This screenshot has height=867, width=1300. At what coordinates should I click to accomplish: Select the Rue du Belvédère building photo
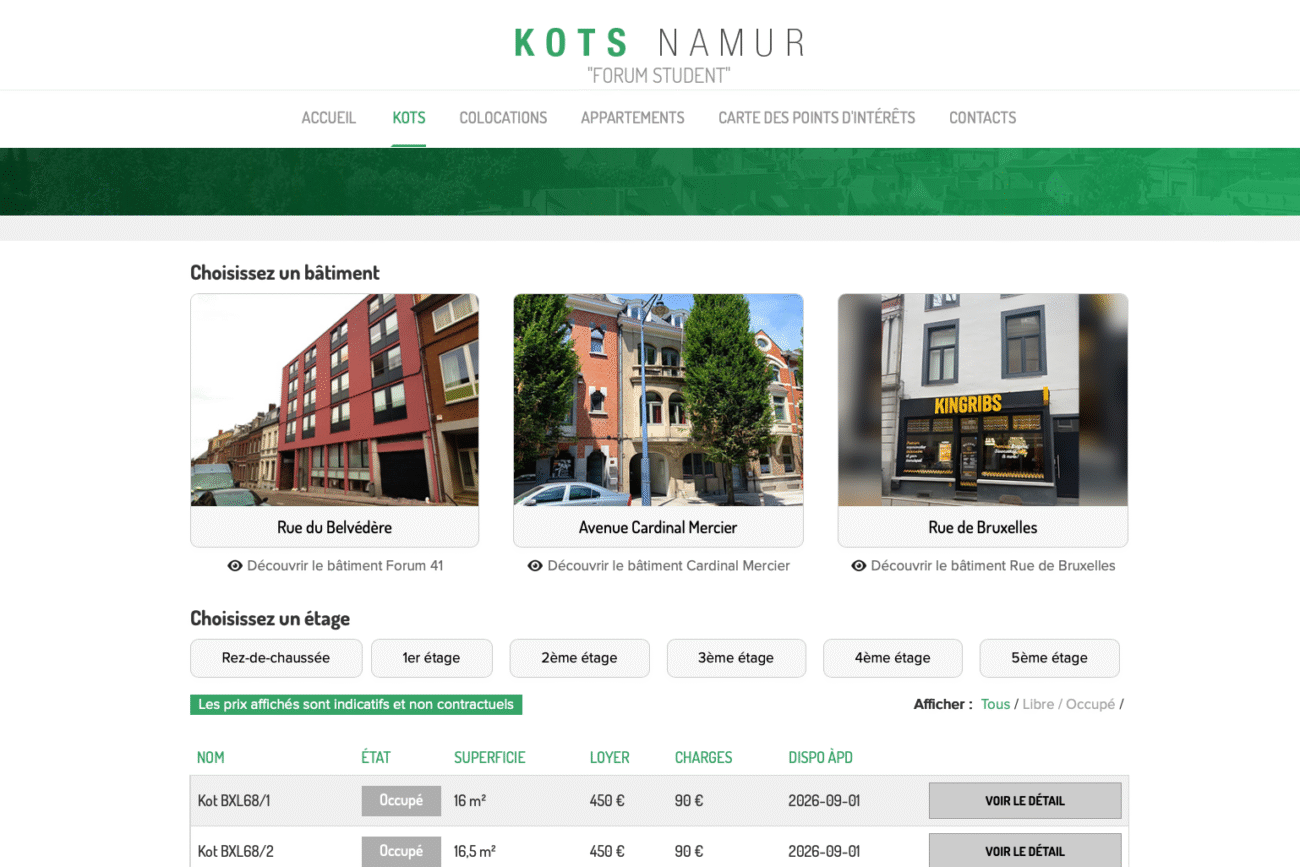point(334,400)
